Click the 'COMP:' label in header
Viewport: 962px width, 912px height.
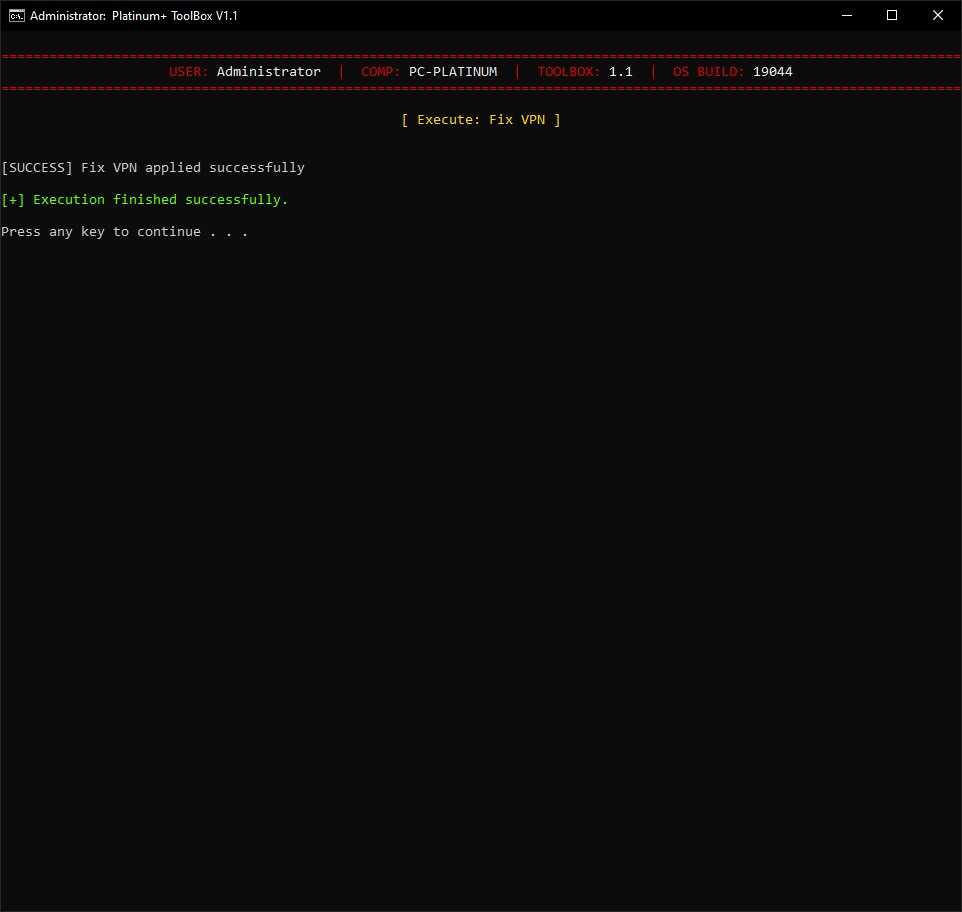[380, 72]
